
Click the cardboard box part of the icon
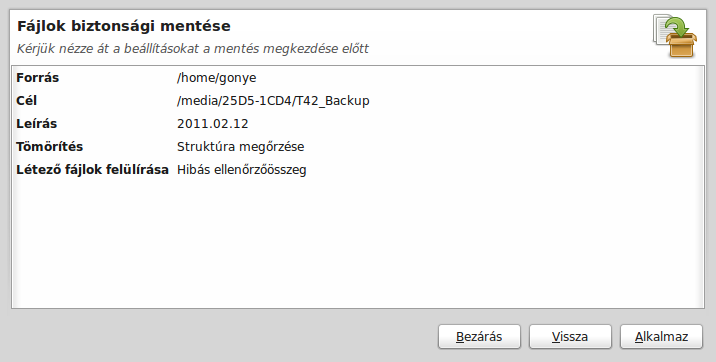click(681, 46)
